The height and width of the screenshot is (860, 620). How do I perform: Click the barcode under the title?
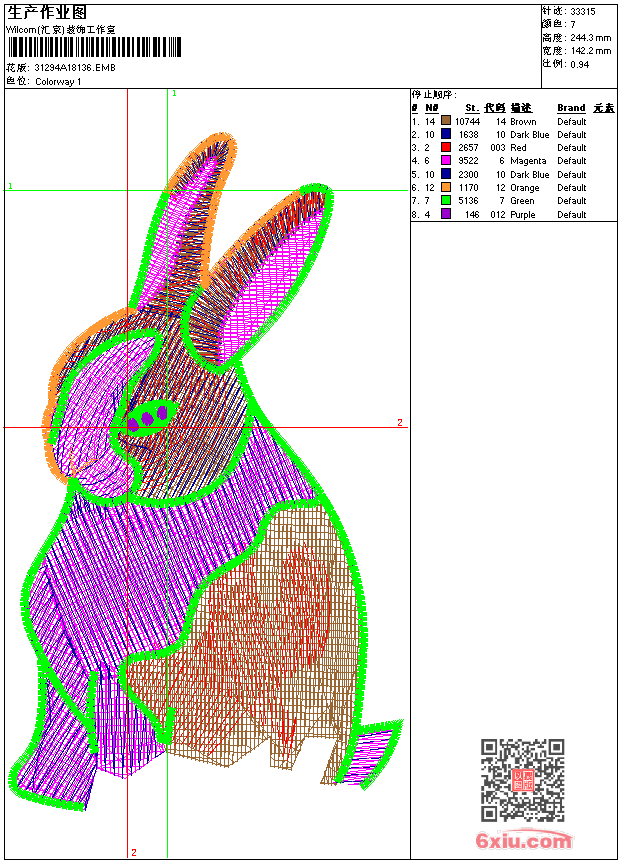[94, 47]
